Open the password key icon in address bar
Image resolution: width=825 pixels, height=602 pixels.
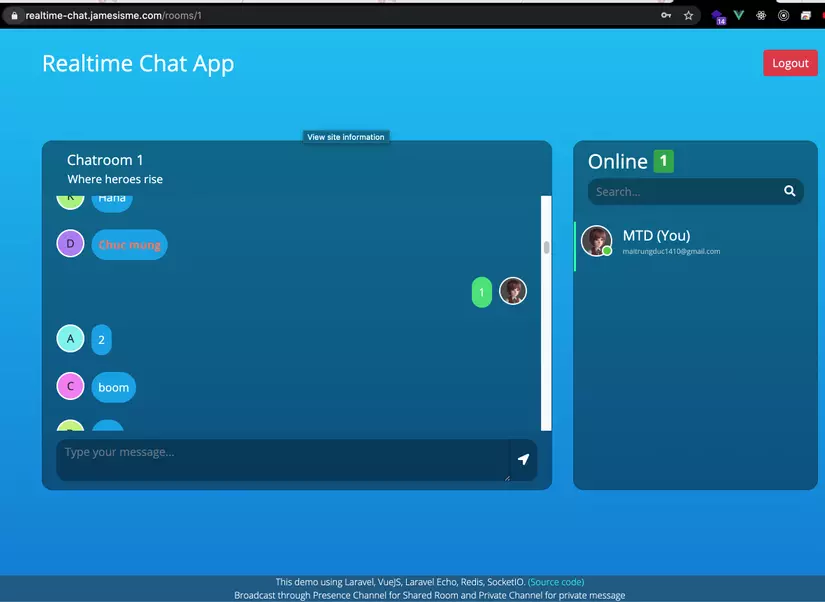coord(665,15)
